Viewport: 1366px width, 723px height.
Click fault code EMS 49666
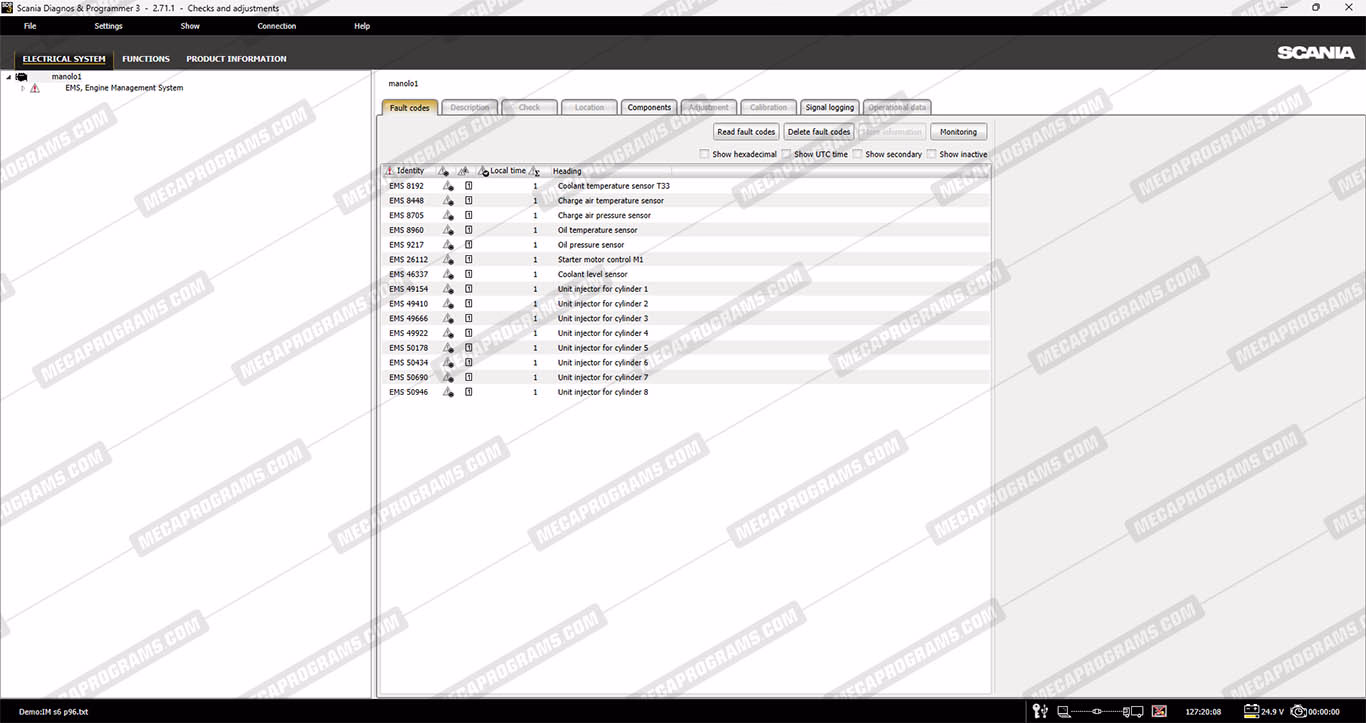coord(408,319)
